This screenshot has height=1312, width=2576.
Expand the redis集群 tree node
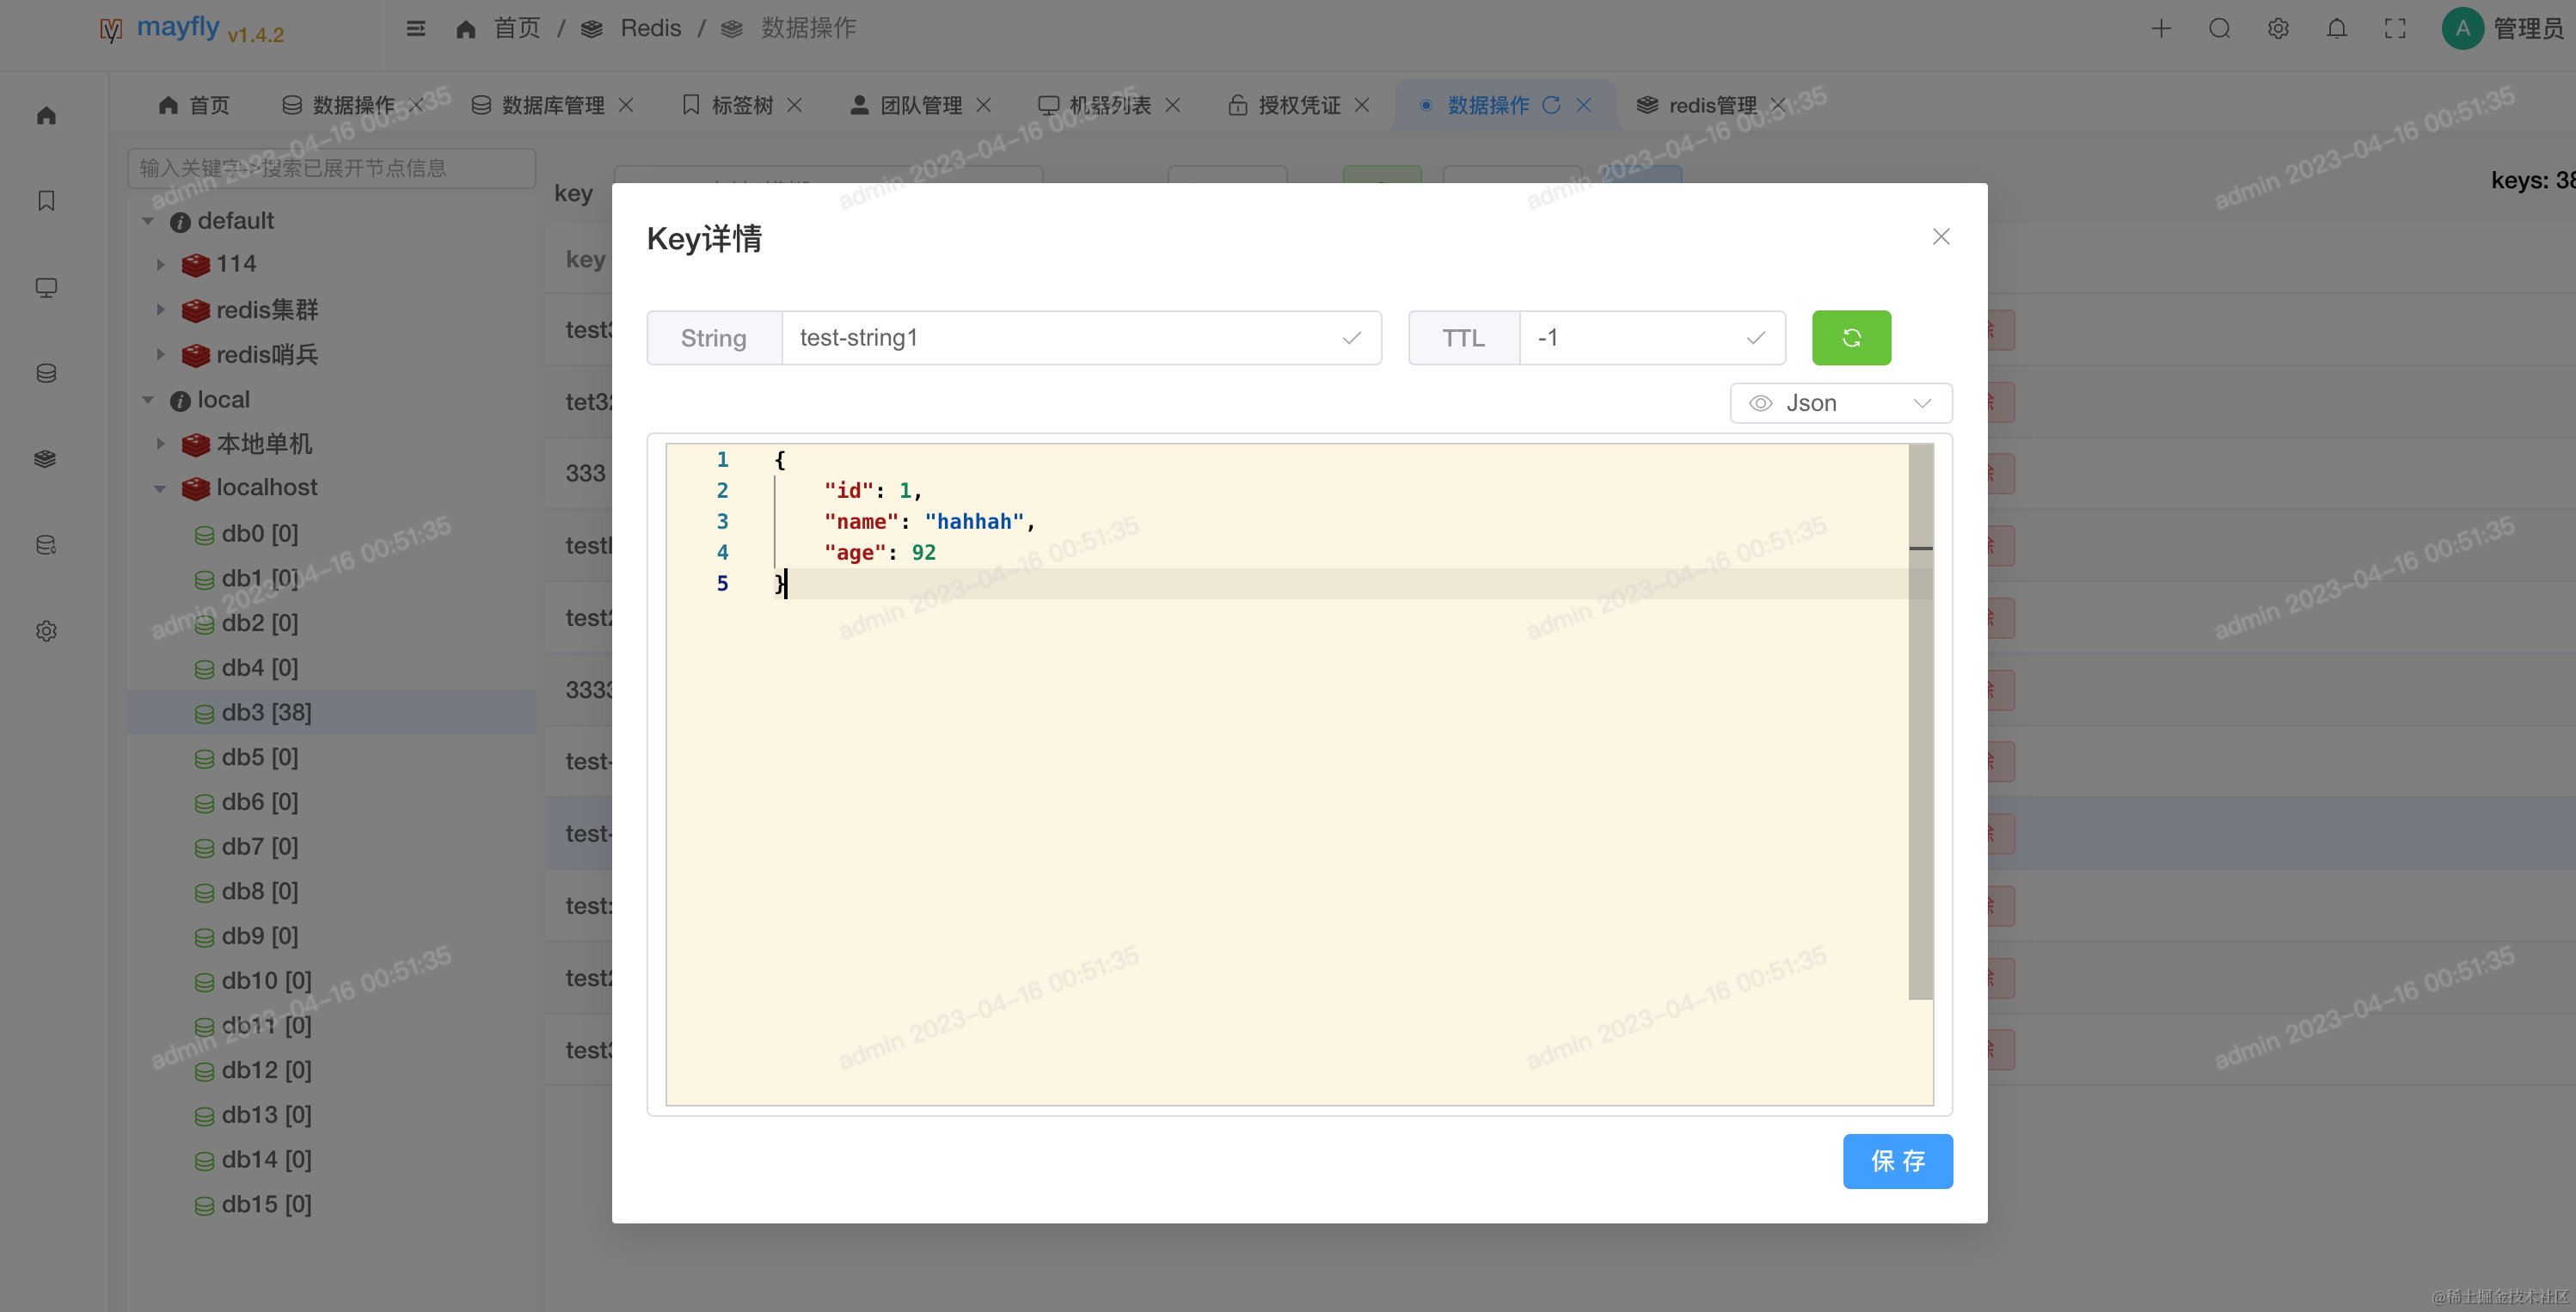160,310
